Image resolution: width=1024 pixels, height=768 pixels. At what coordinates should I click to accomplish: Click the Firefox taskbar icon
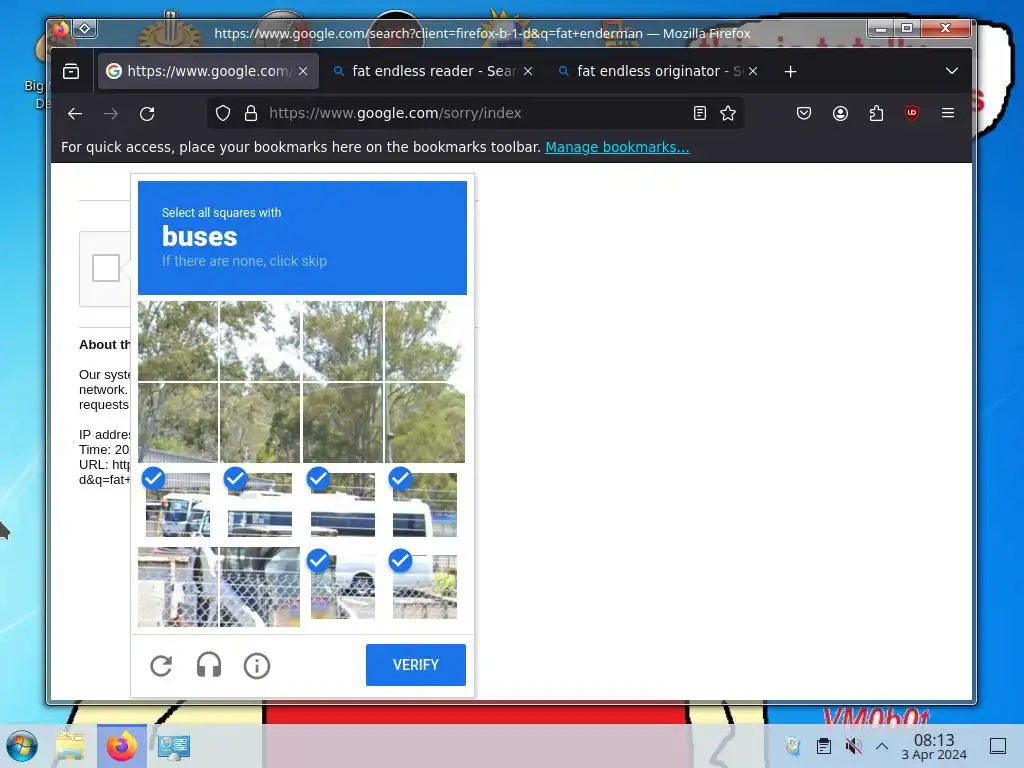pyautogui.click(x=121, y=746)
